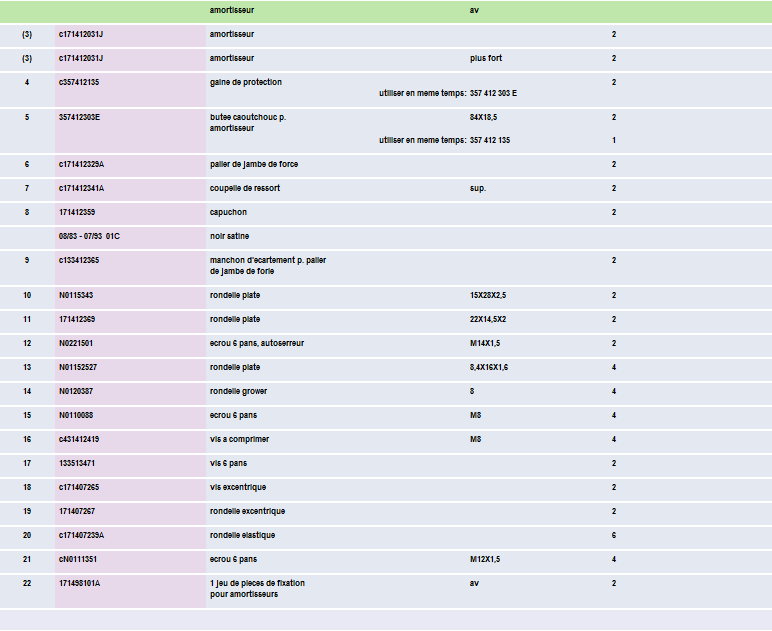This screenshot has height=631, width=772.
Task: Select the 'vis a comprimer' row description
Action: (x=239, y=439)
